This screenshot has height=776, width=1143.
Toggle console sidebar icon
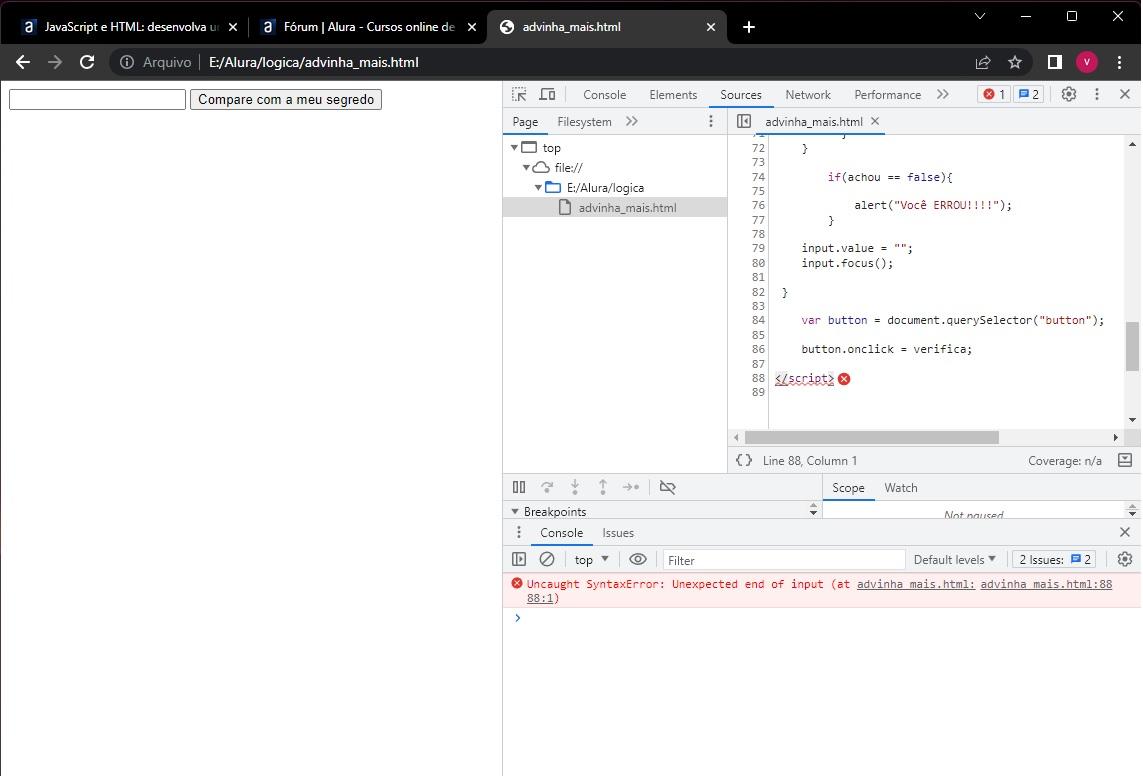(519, 559)
